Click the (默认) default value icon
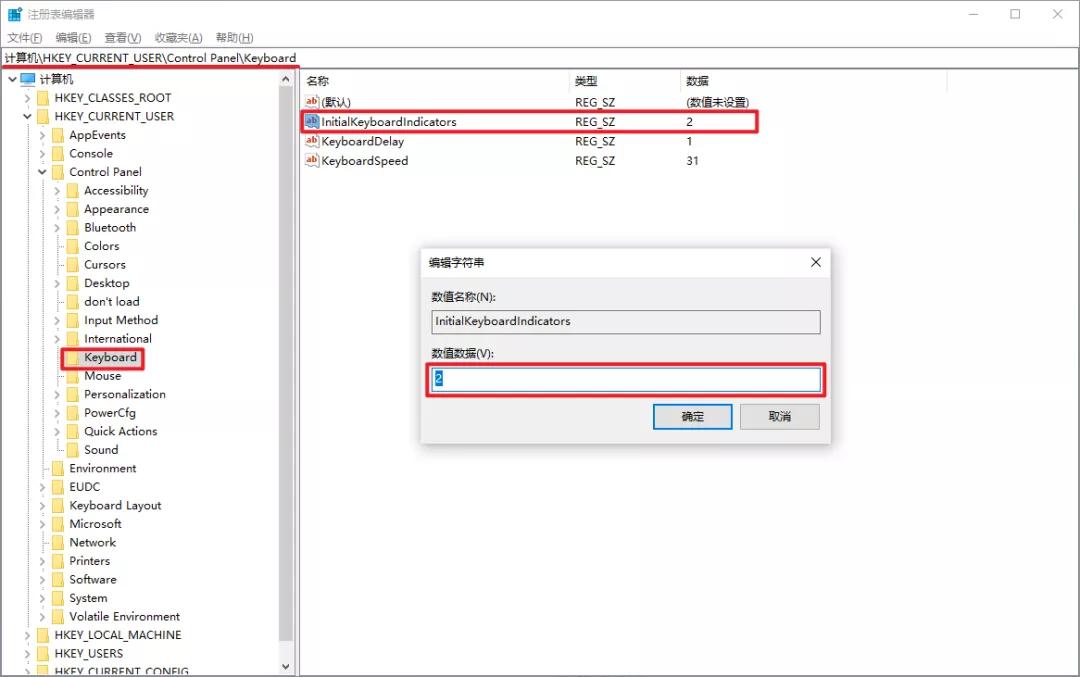1080x677 pixels. pyautogui.click(x=312, y=101)
